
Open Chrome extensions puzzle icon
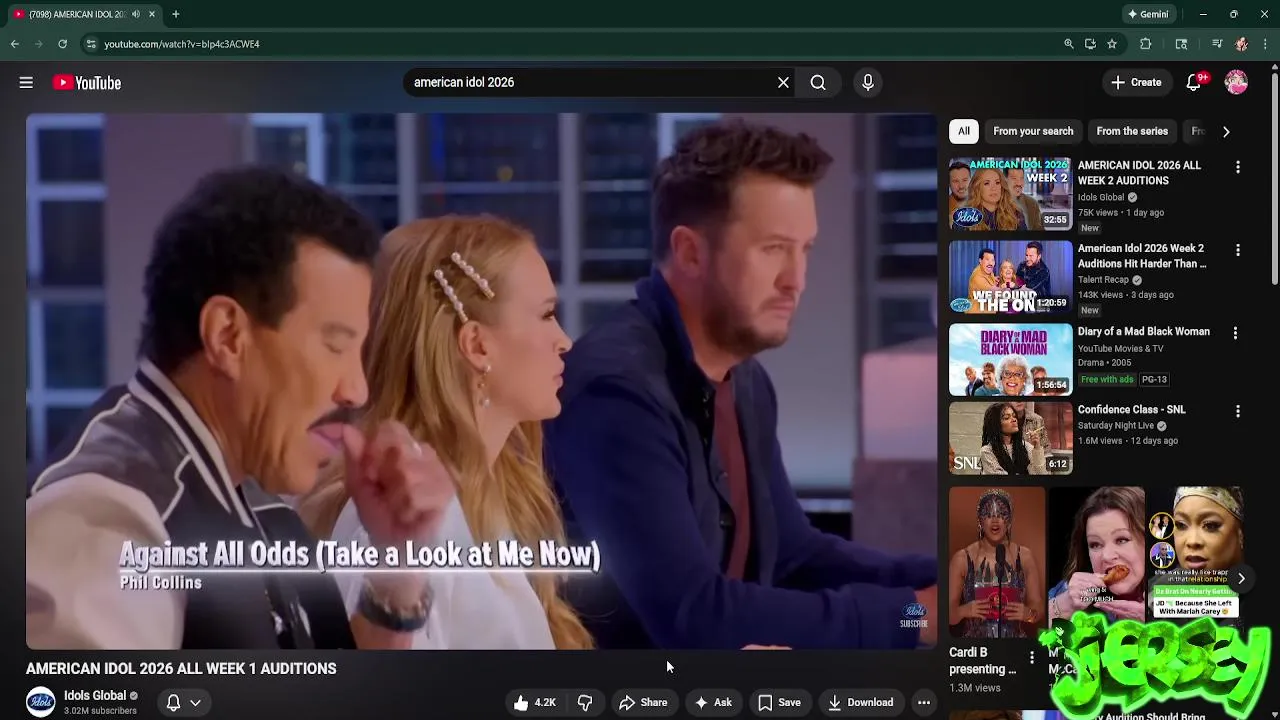[x=1146, y=44]
